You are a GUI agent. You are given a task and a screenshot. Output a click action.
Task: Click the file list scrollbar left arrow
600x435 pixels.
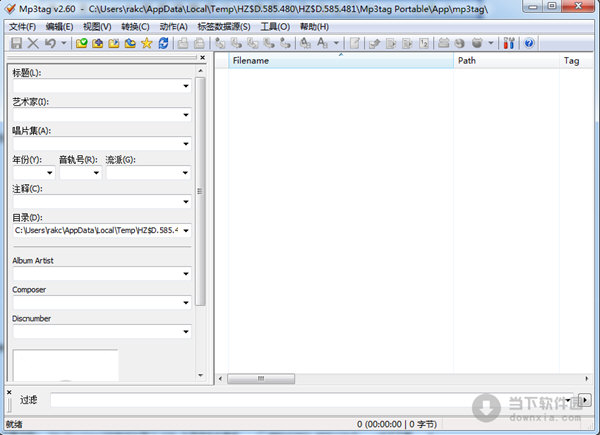[220, 379]
